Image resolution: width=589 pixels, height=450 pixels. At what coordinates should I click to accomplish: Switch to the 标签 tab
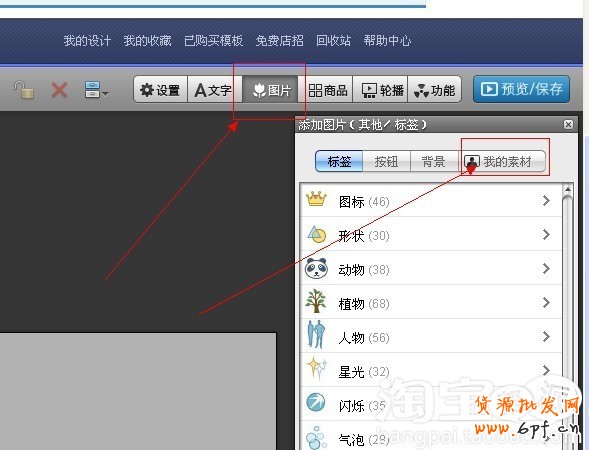(339, 162)
